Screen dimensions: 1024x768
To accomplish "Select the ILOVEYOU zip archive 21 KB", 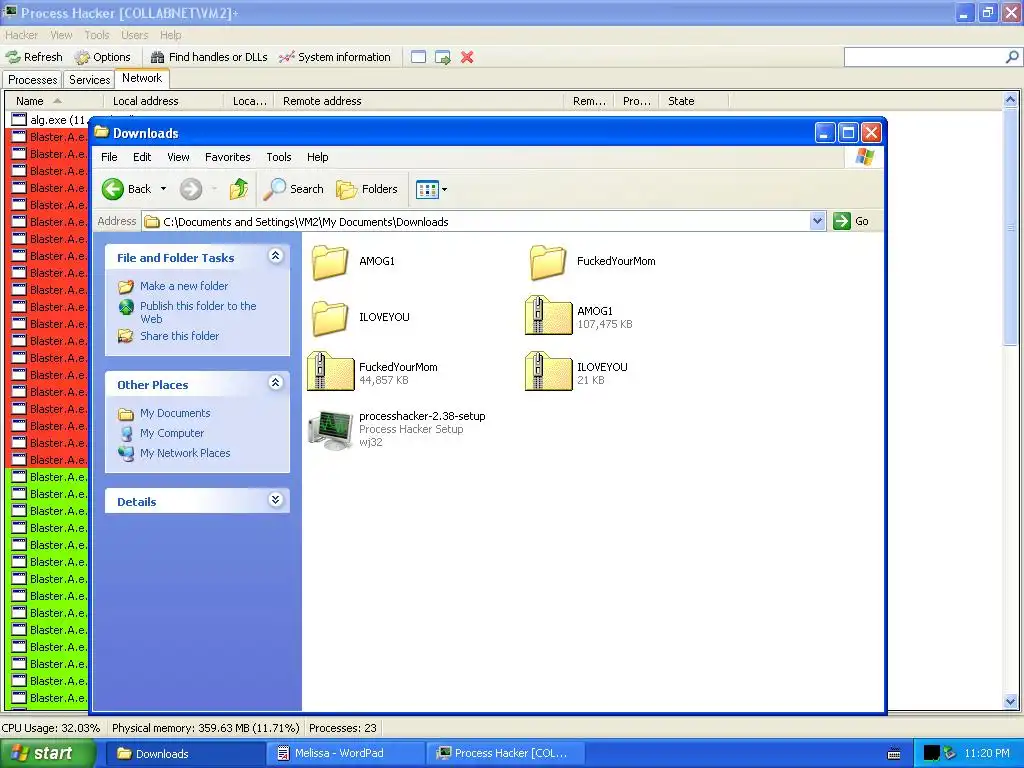I will (548, 372).
